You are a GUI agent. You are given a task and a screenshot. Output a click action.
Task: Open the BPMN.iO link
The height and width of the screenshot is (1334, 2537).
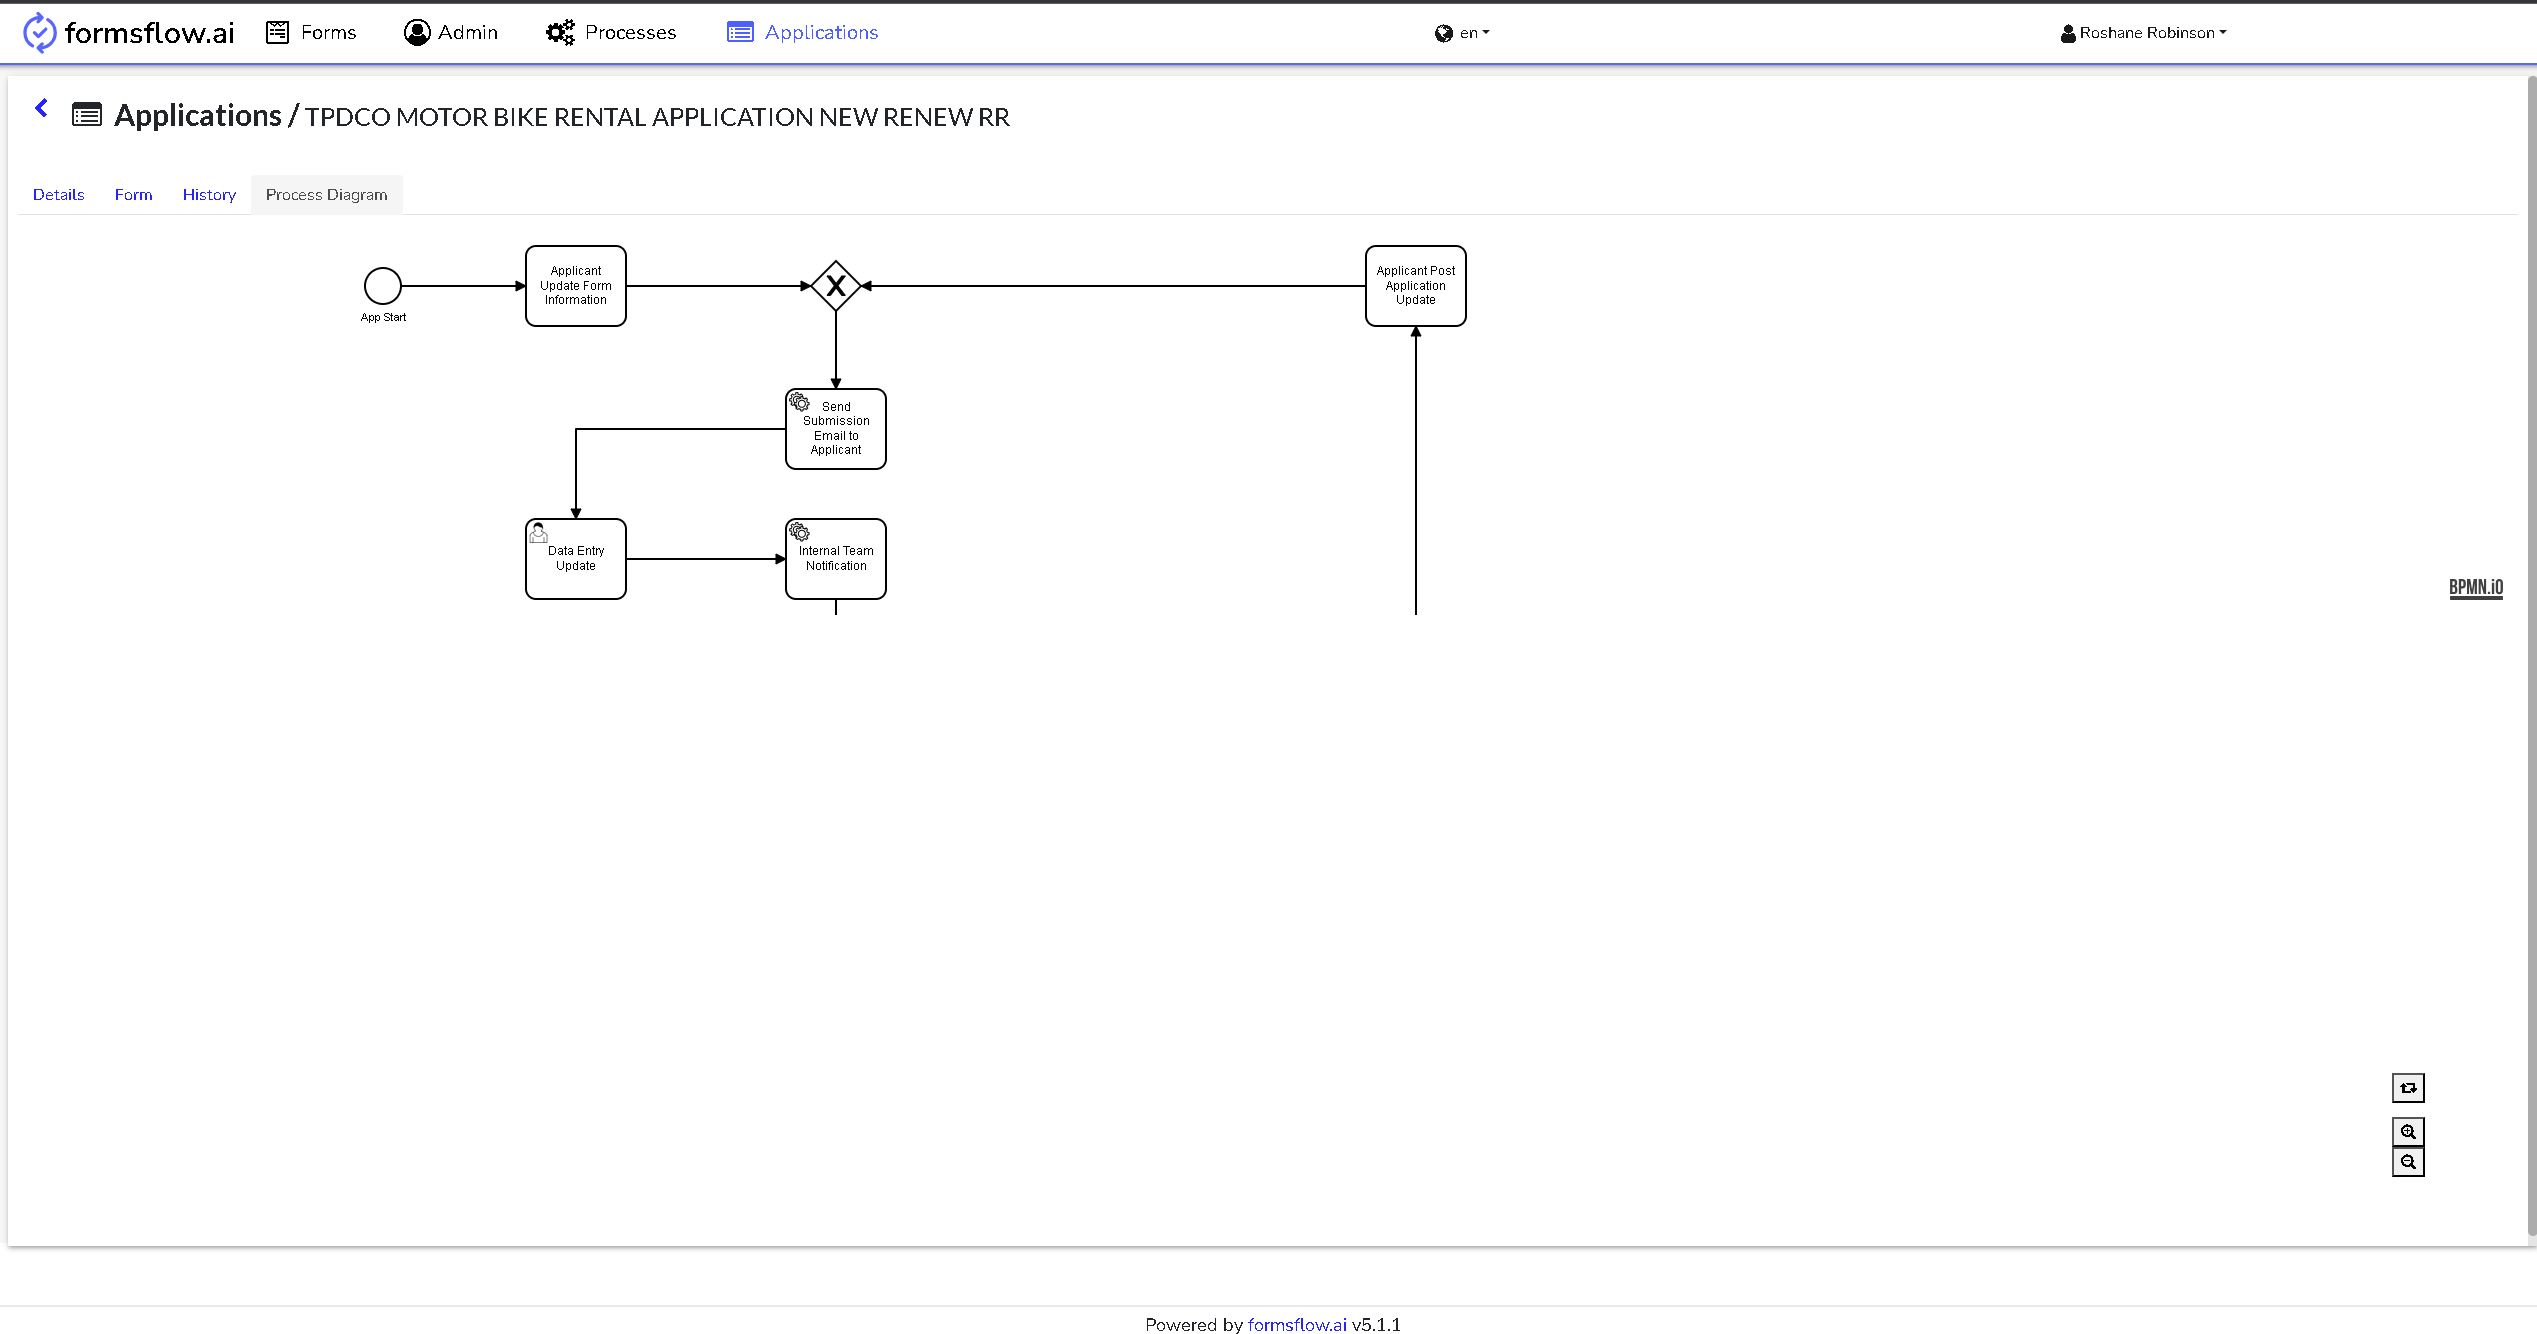tap(2475, 587)
